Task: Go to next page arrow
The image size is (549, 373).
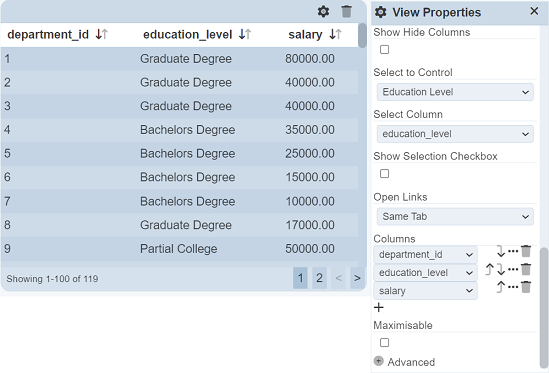Action: click(x=357, y=278)
